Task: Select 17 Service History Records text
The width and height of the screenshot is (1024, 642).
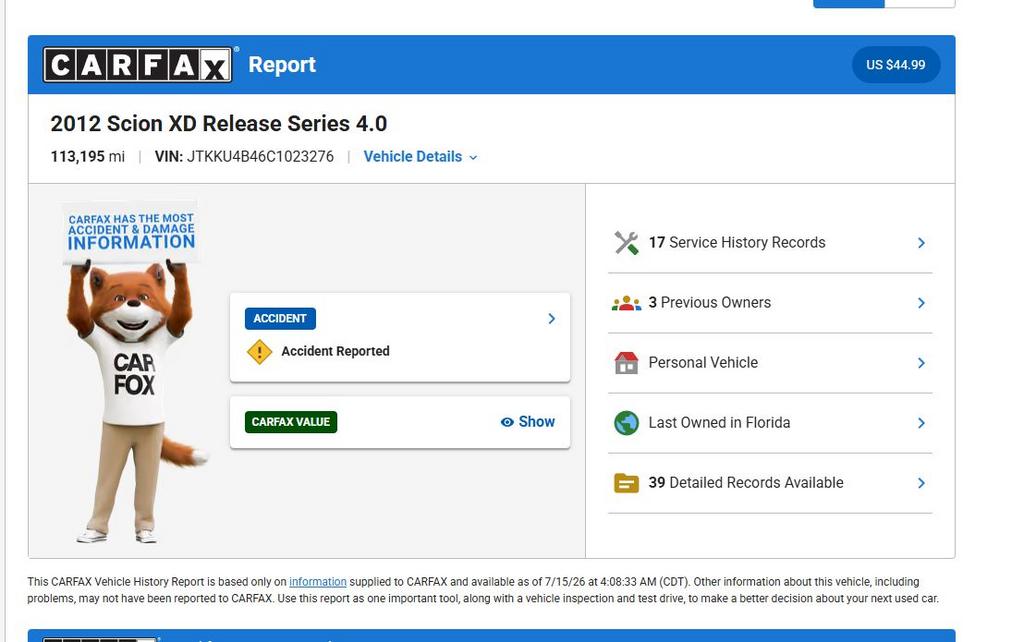Action: pyautogui.click(x=737, y=243)
